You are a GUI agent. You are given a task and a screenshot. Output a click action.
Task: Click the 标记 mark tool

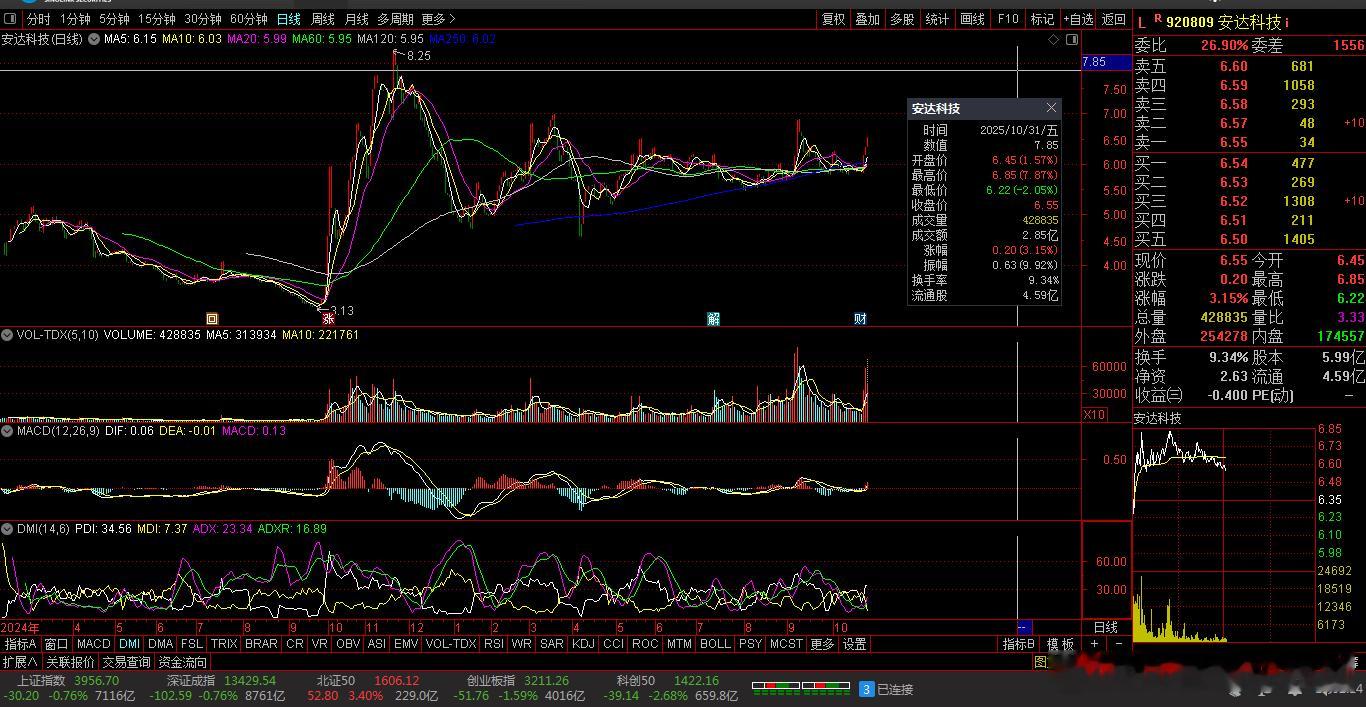pyautogui.click(x=1042, y=19)
